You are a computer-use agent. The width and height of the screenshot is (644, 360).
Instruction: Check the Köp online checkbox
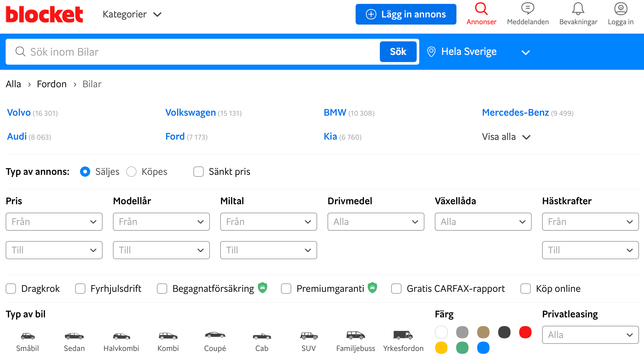(x=525, y=289)
